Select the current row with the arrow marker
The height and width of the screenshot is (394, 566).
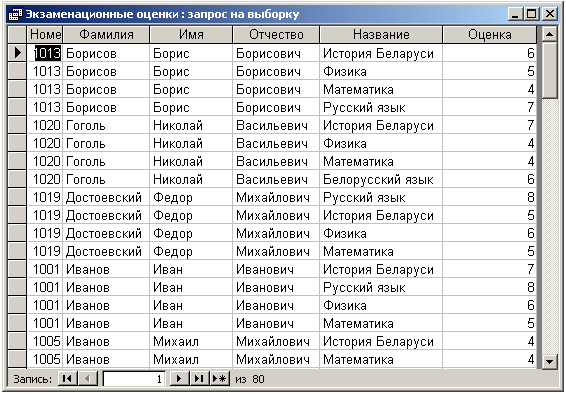tap(17, 53)
